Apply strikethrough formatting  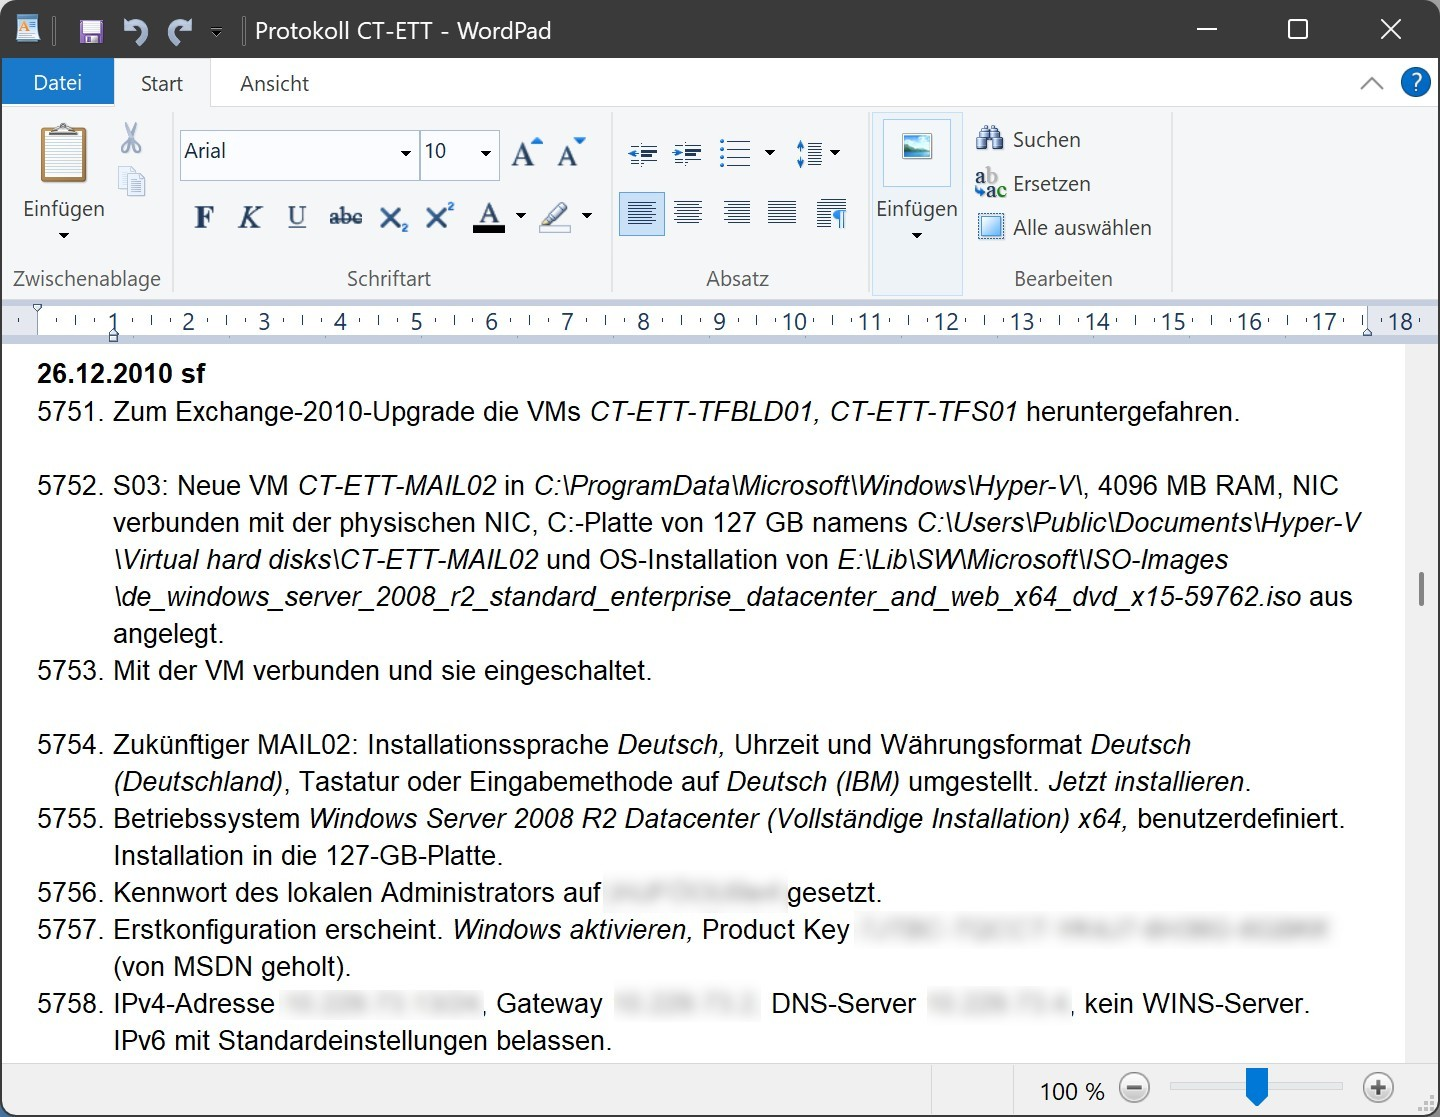(344, 217)
